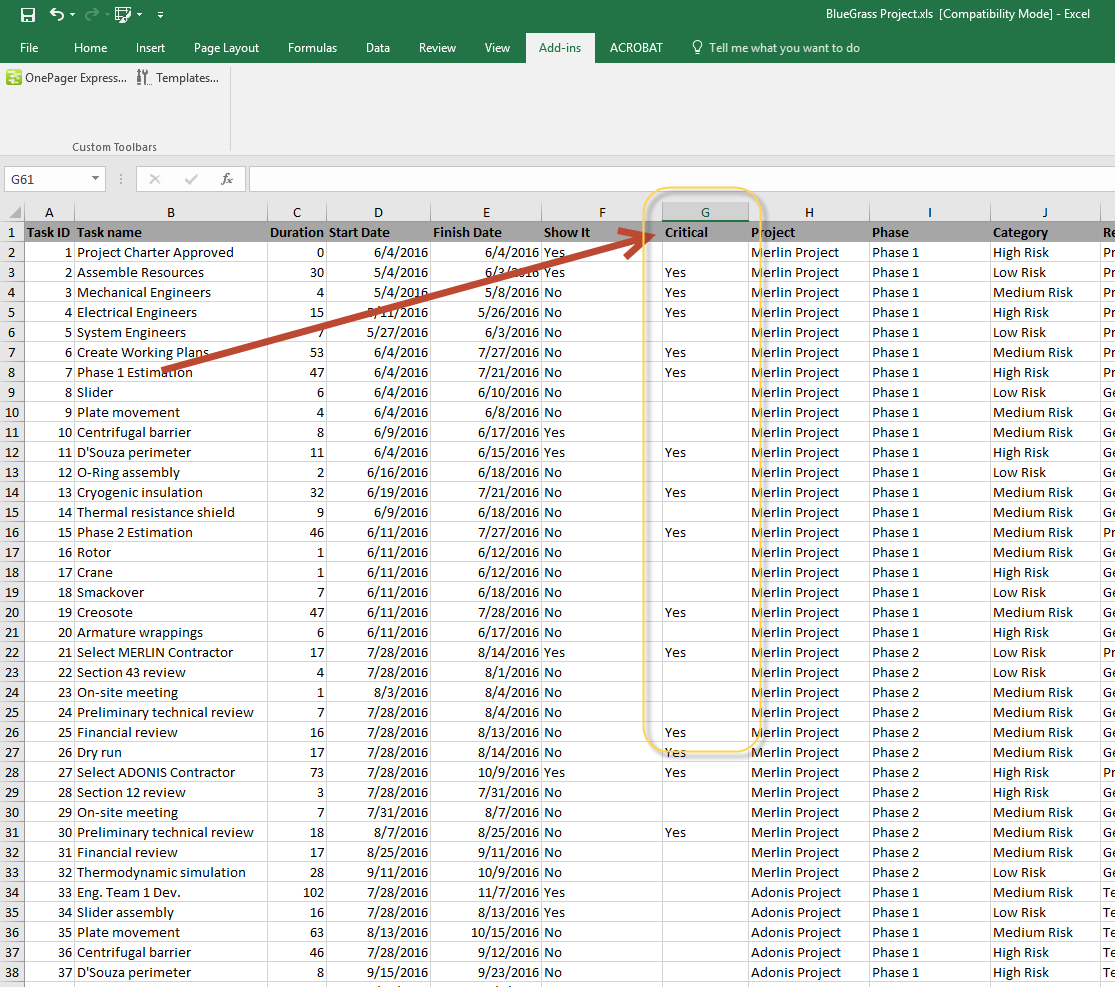Image resolution: width=1115 pixels, height=987 pixels.
Task: Open the Undo history dropdown arrow
Action: (74, 15)
